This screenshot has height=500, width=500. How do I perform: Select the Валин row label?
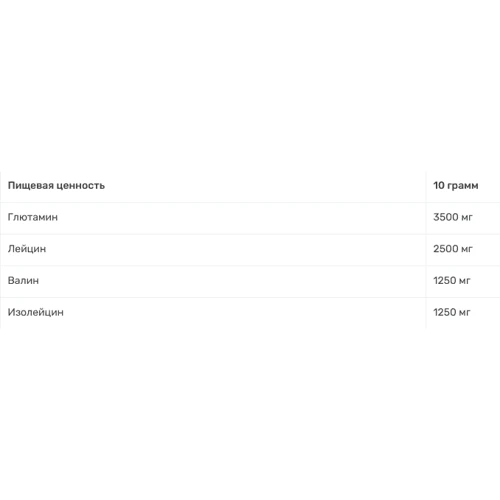click(x=23, y=280)
